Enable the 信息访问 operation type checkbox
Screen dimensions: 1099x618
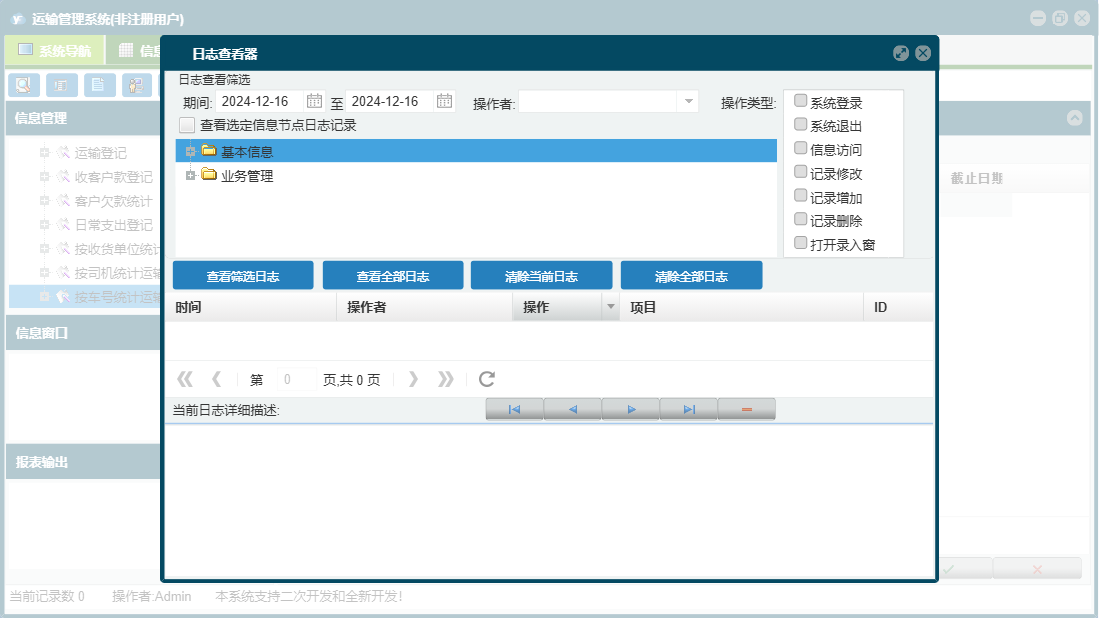click(800, 149)
